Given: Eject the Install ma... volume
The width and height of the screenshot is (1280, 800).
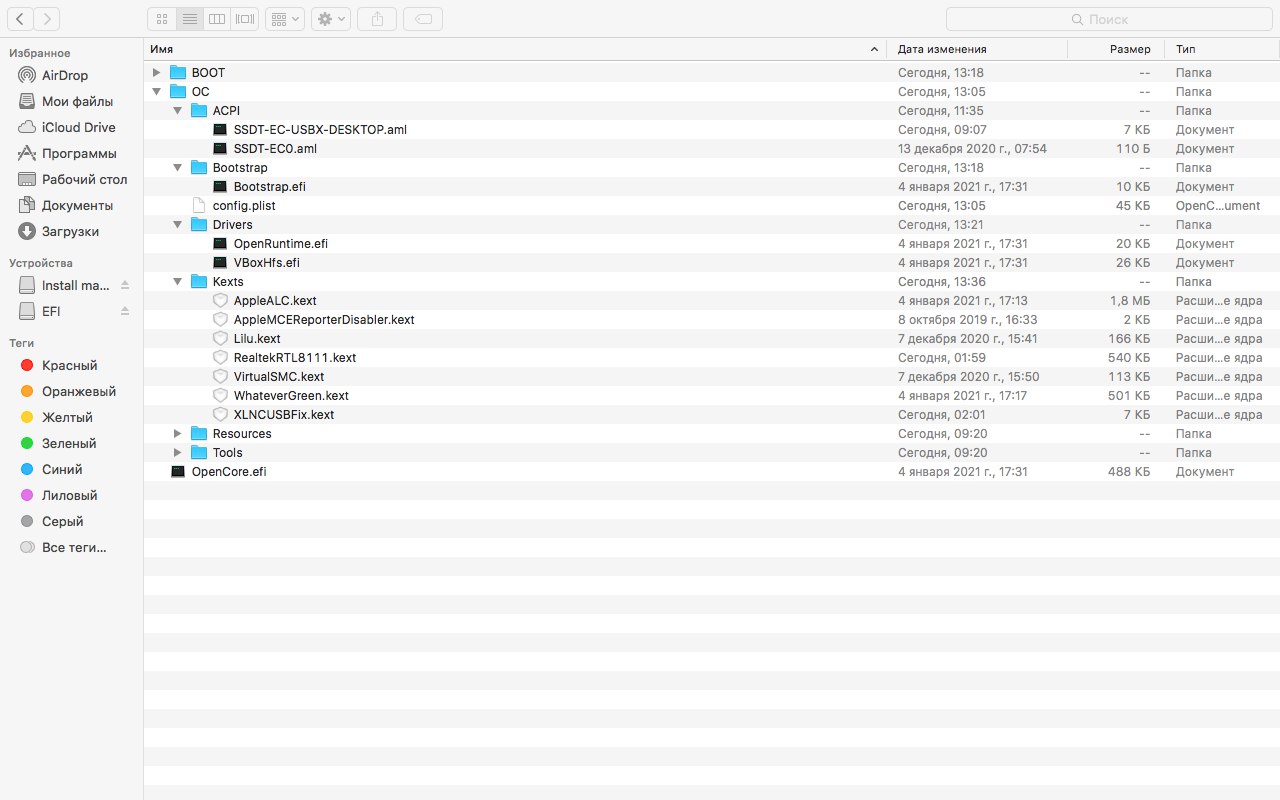Looking at the screenshot, I should [x=125, y=285].
